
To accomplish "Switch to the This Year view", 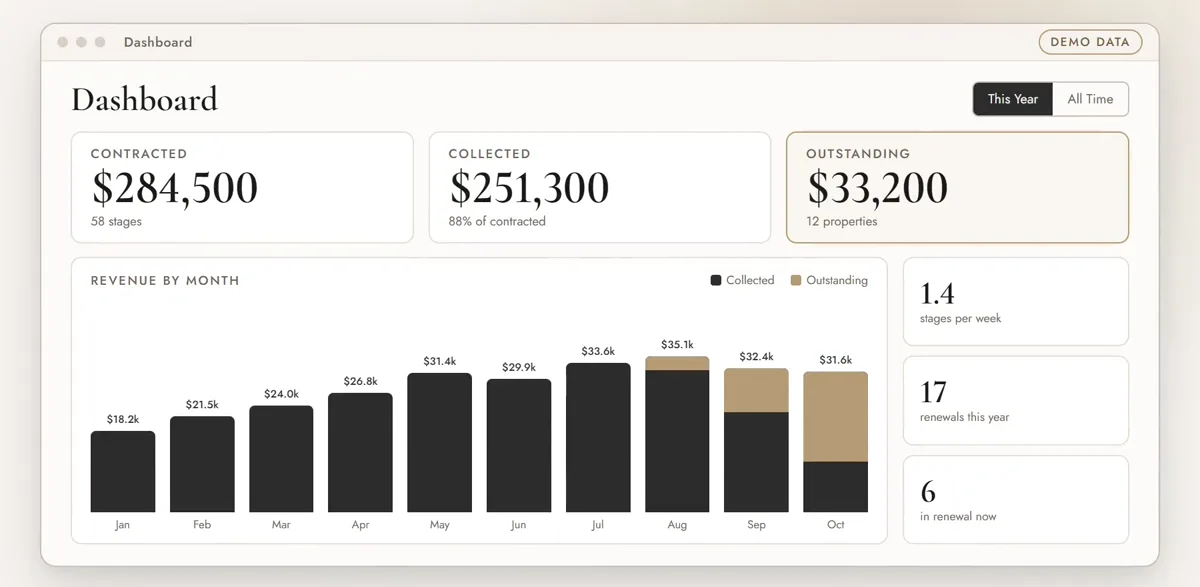I will (x=1013, y=99).
